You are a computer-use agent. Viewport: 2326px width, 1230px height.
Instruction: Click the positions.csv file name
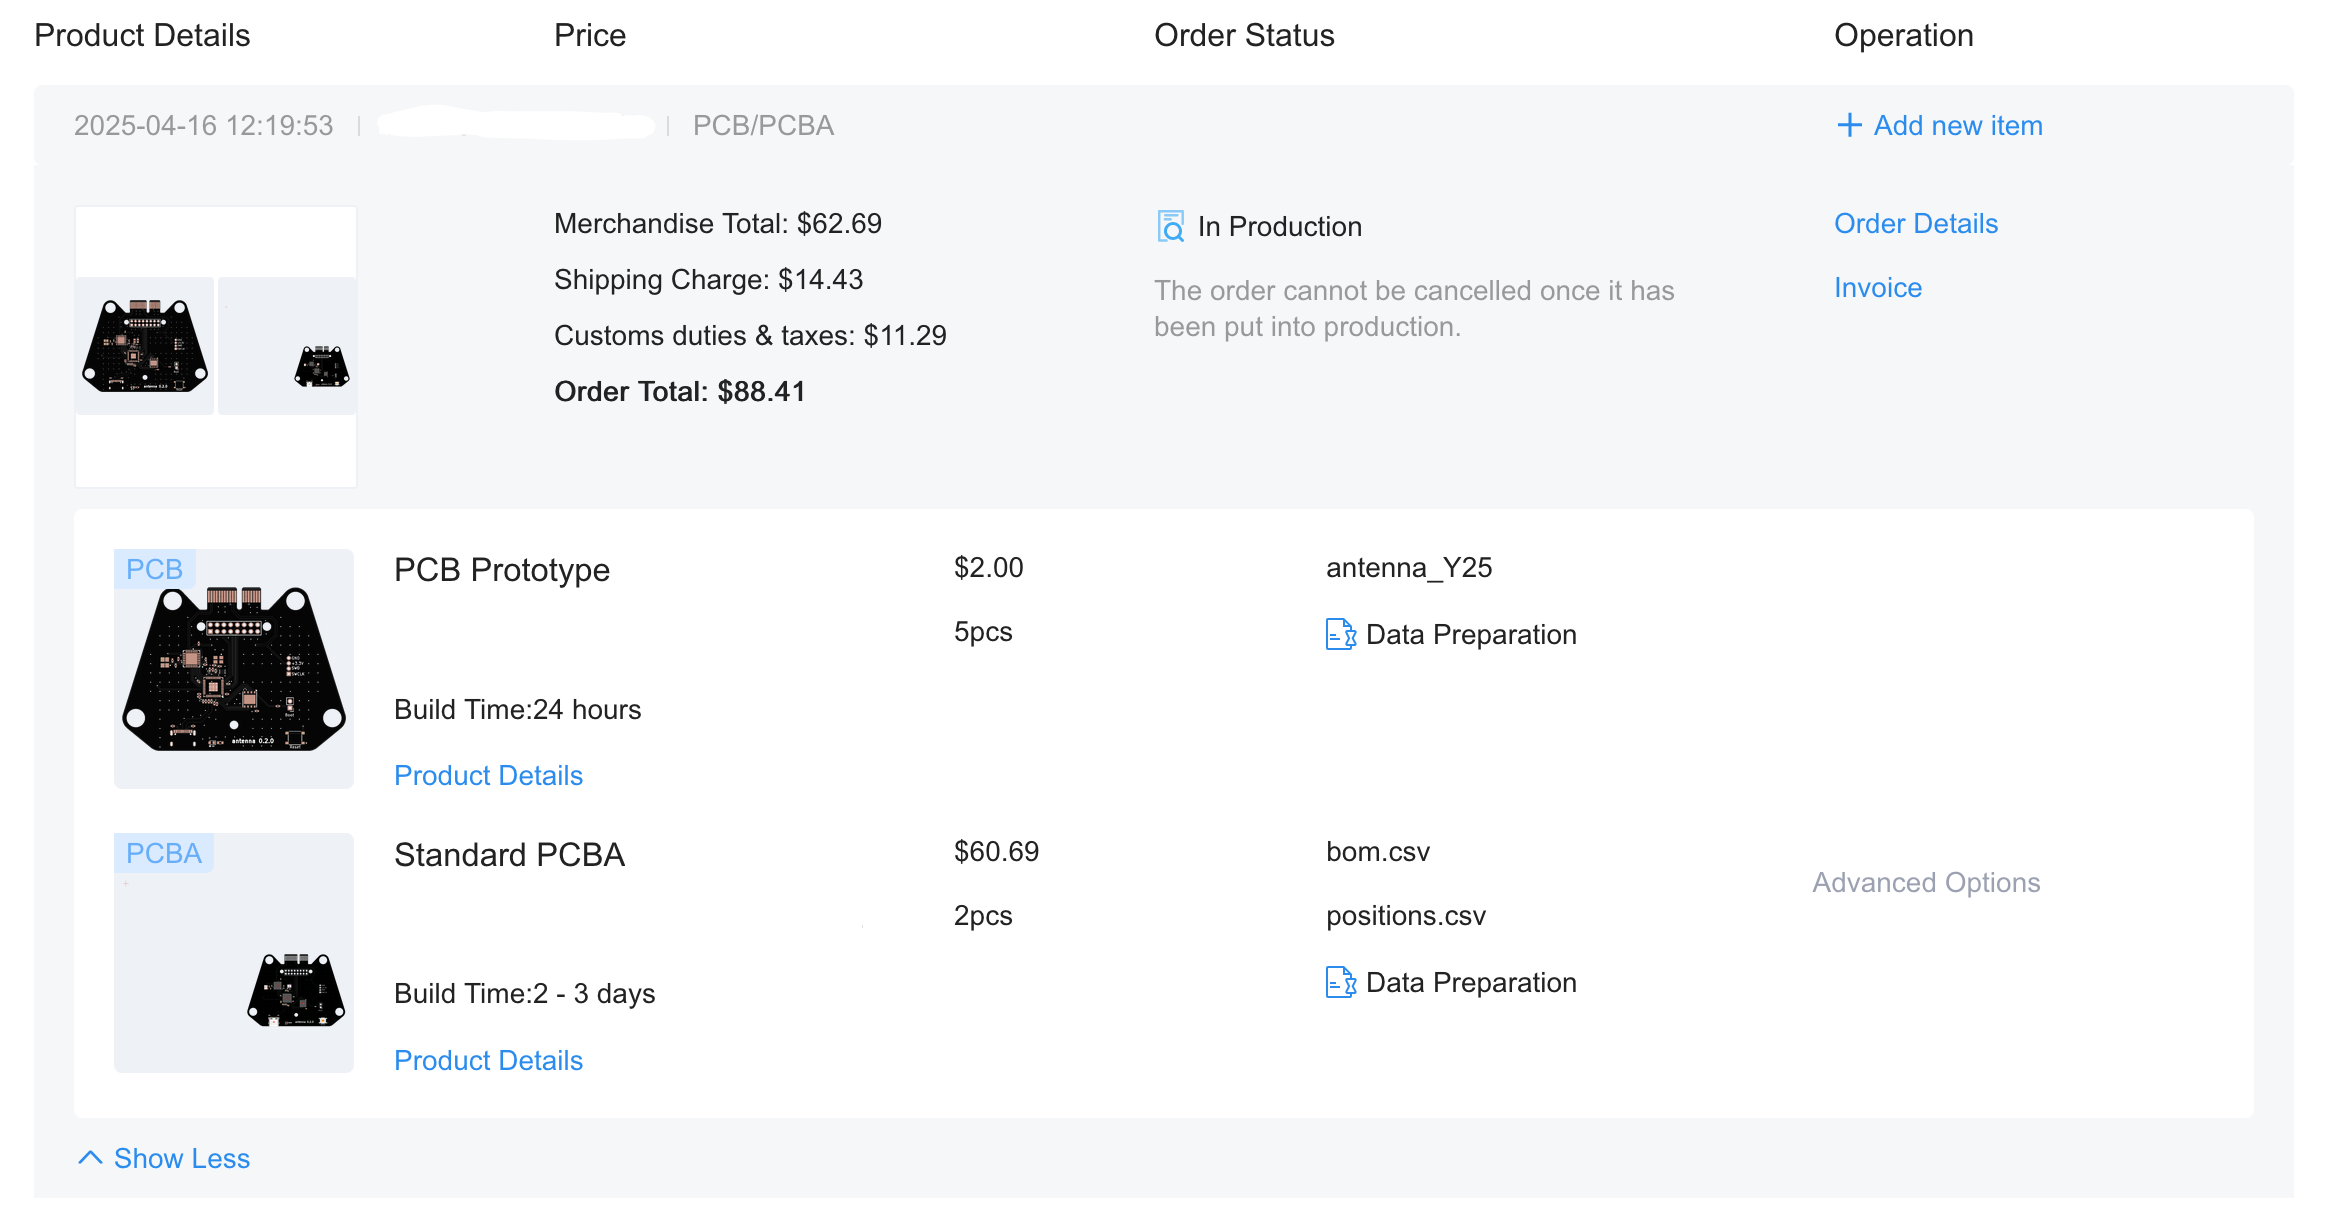(x=1405, y=916)
